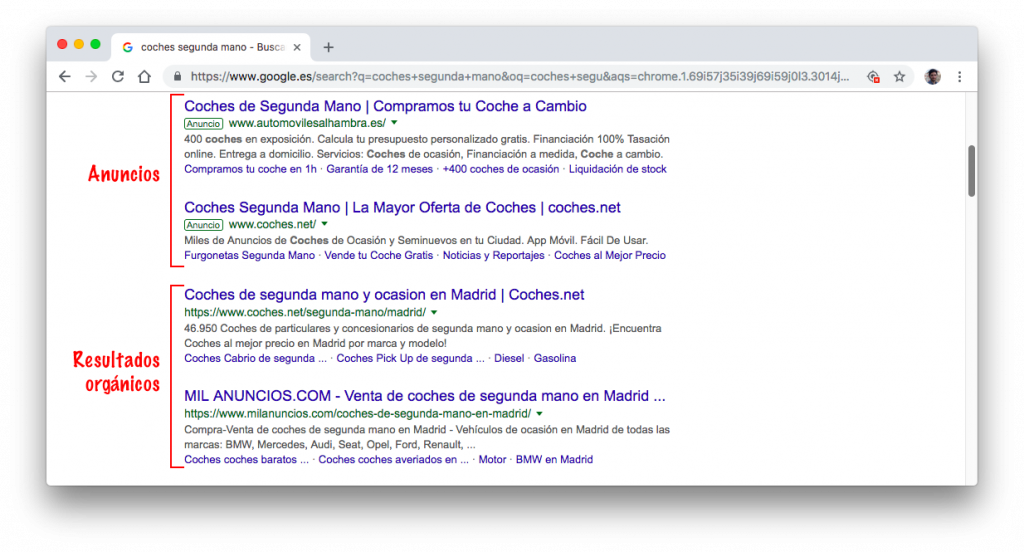
Task: Open the arrow beside coches.net/segunda-mano/madrid/ URL
Action: (434, 312)
